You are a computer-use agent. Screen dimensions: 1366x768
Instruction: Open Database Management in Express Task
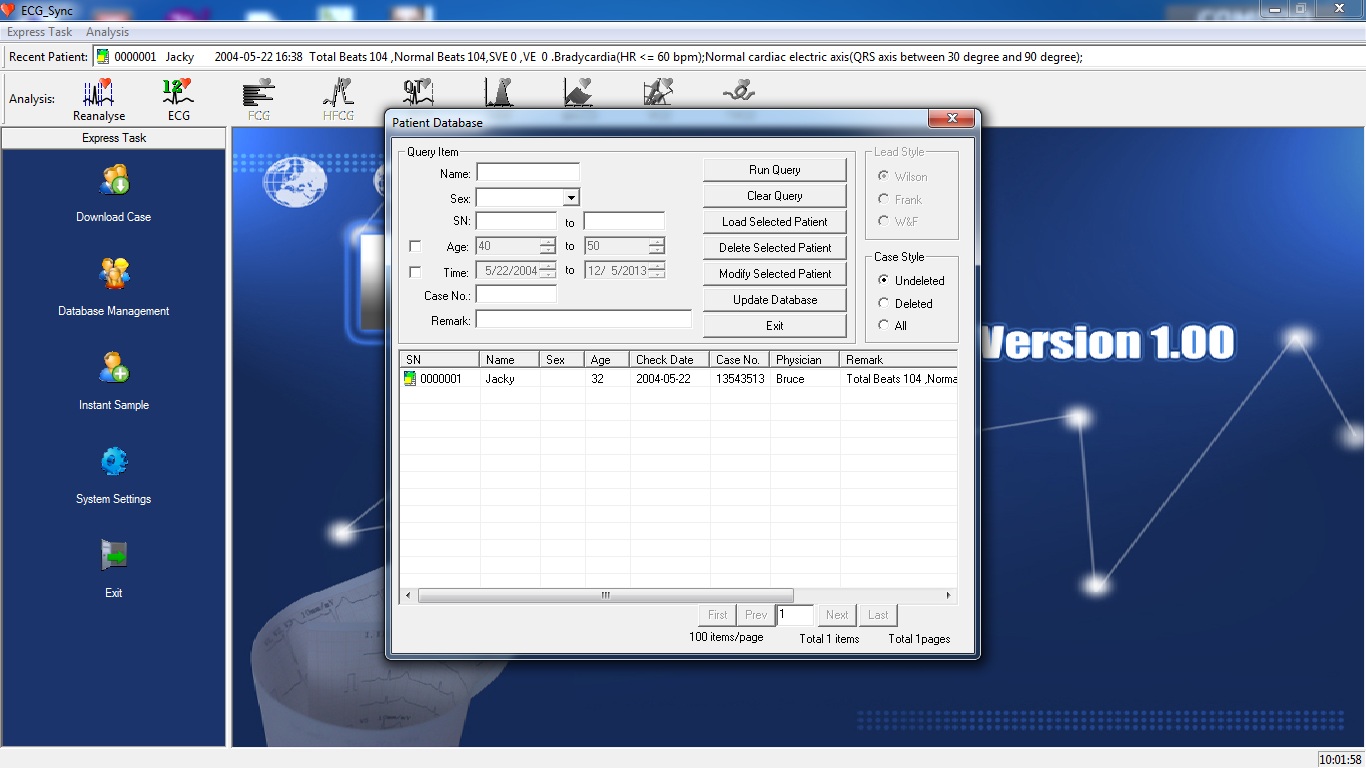114,275
